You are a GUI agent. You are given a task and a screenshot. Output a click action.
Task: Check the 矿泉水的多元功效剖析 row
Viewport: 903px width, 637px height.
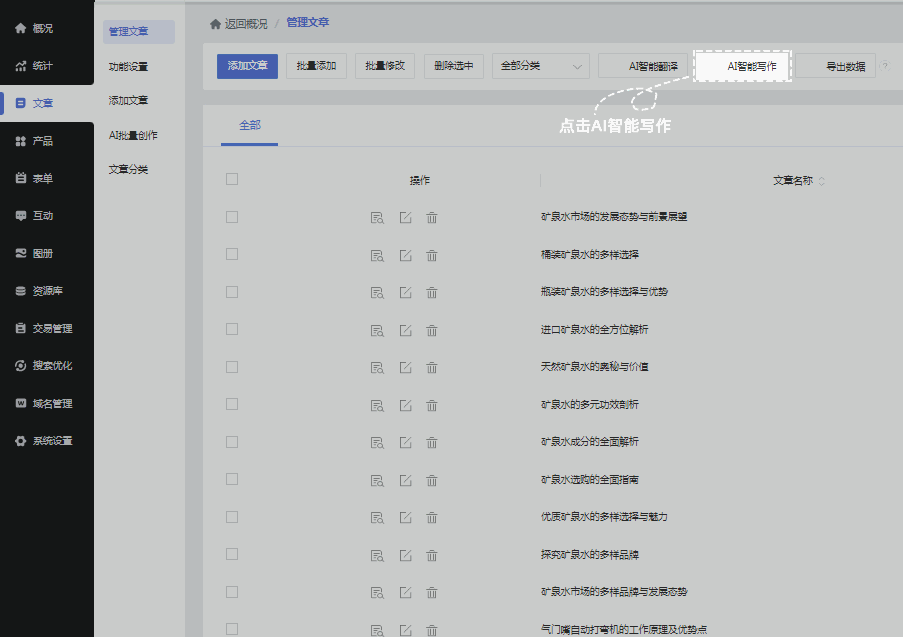click(232, 404)
